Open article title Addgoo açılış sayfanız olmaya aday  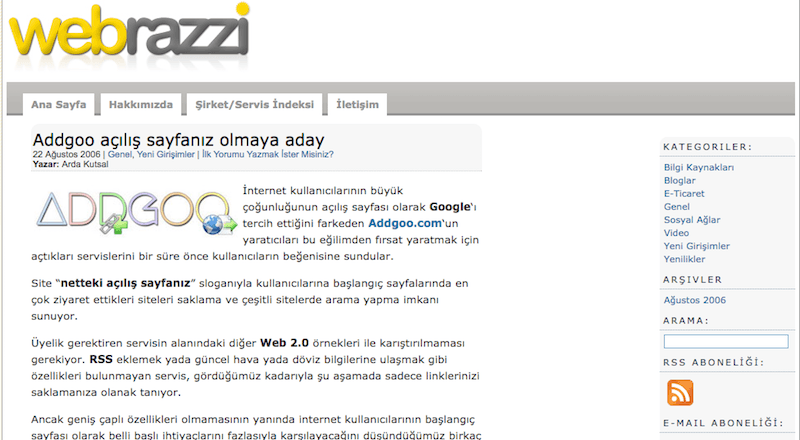click(x=179, y=139)
